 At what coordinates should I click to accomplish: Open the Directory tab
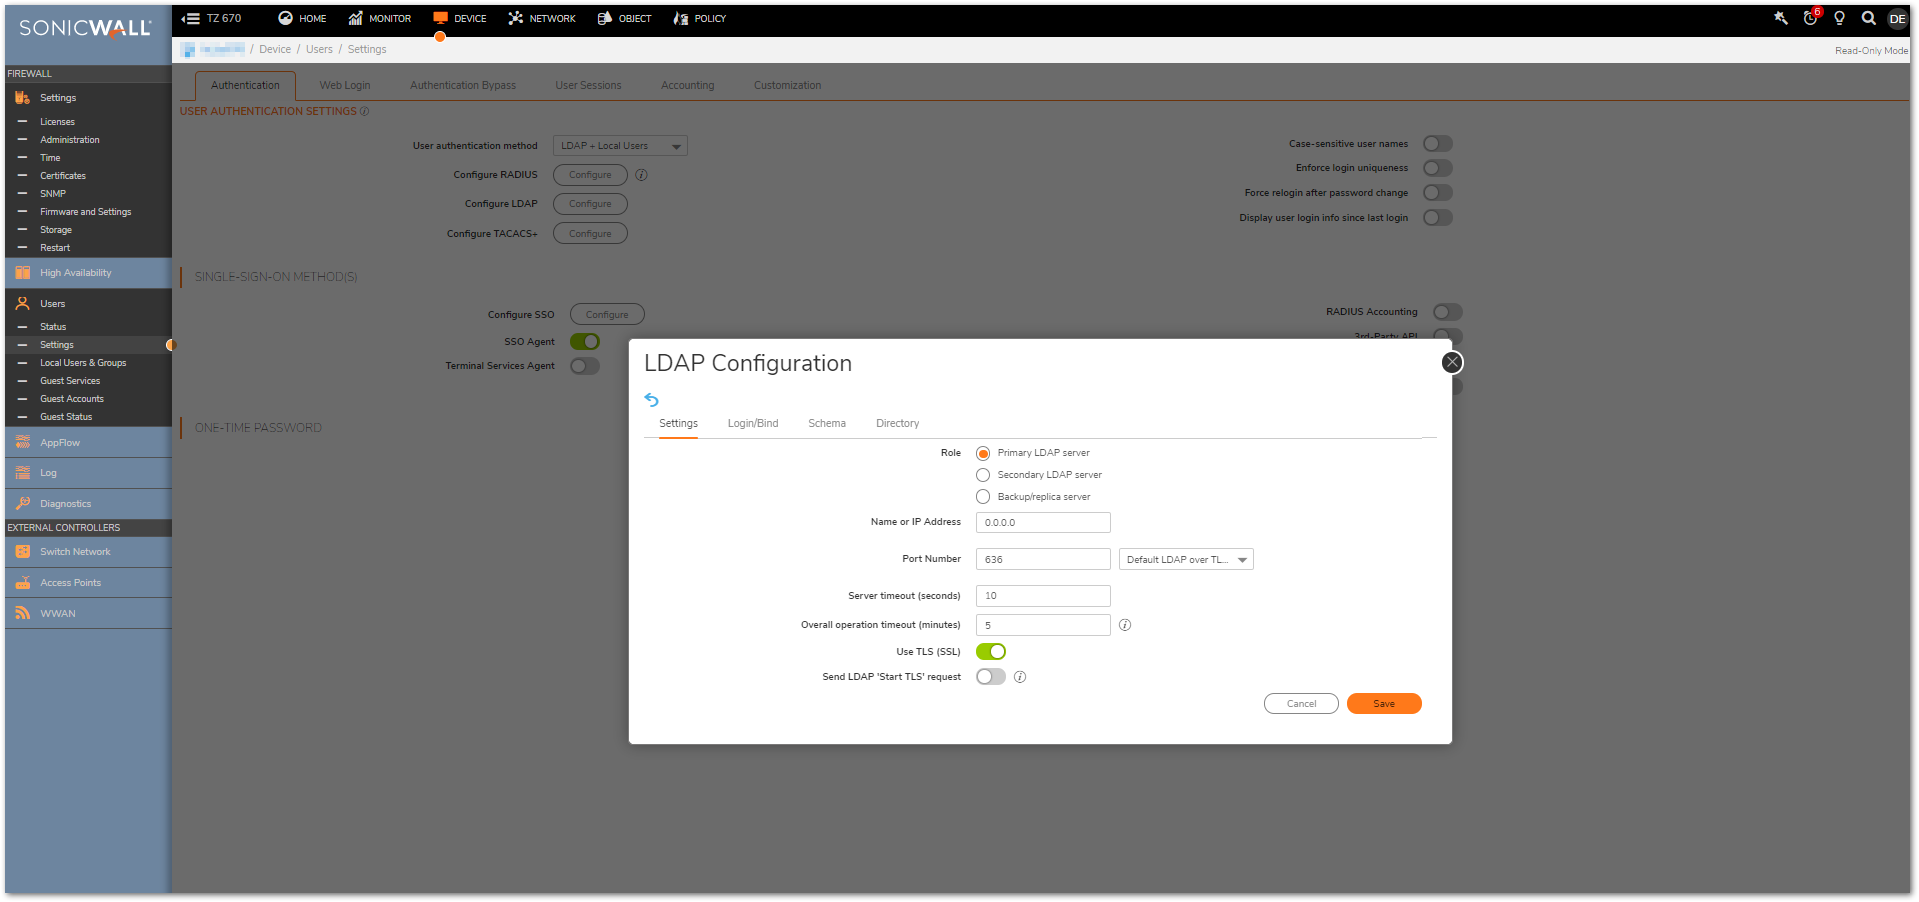coord(897,424)
